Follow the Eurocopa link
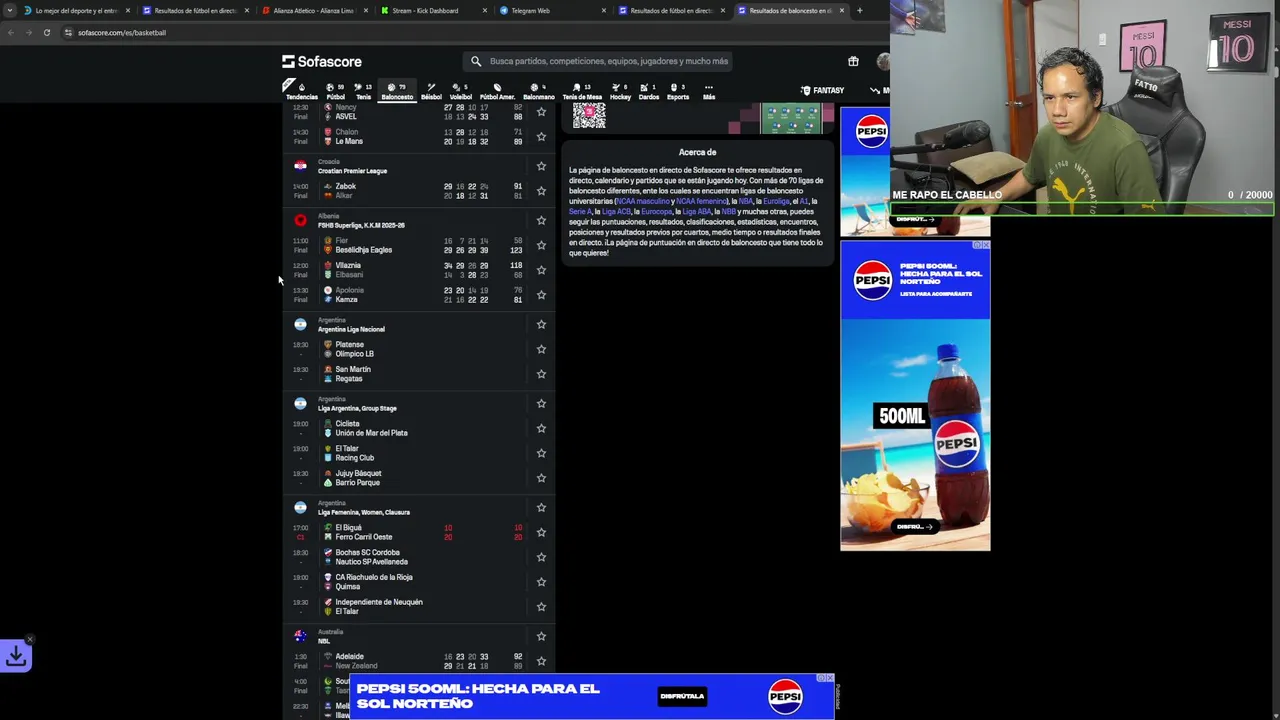This screenshot has height=720, width=1280. (656, 212)
